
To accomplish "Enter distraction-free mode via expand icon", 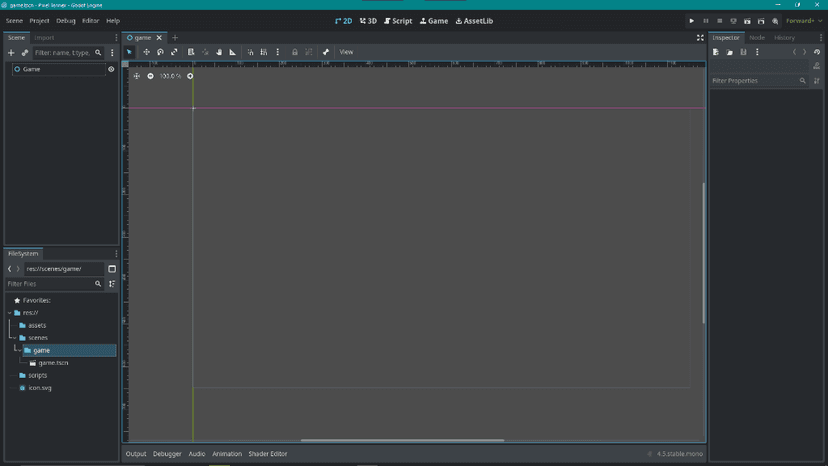I will point(700,38).
